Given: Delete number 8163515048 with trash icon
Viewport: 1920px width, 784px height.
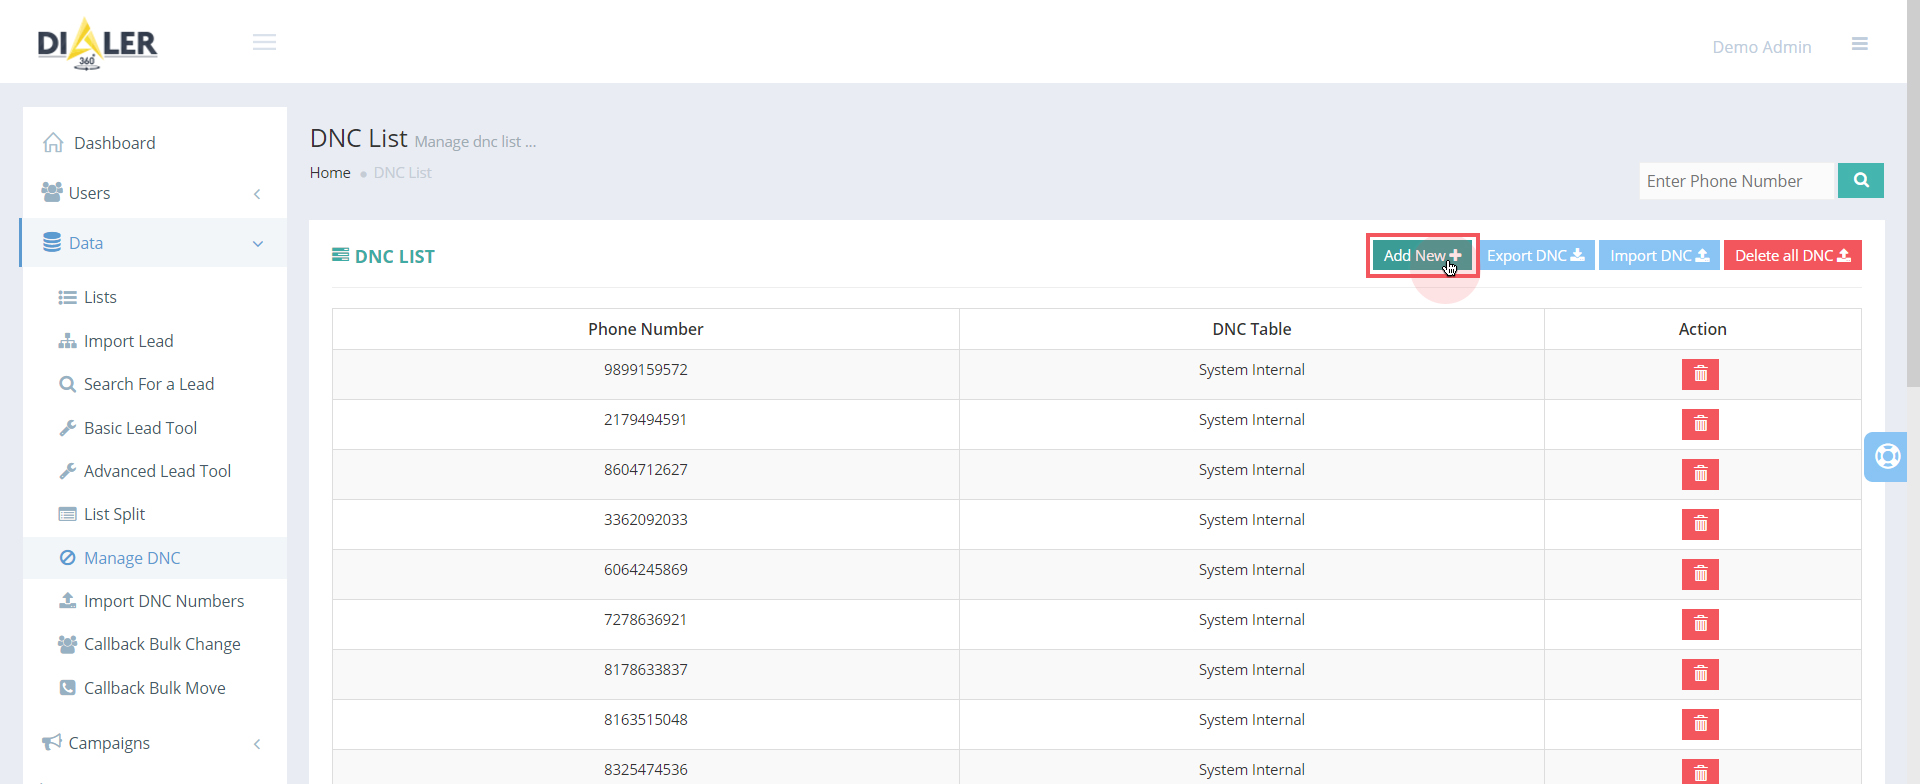Looking at the screenshot, I should coord(1700,725).
